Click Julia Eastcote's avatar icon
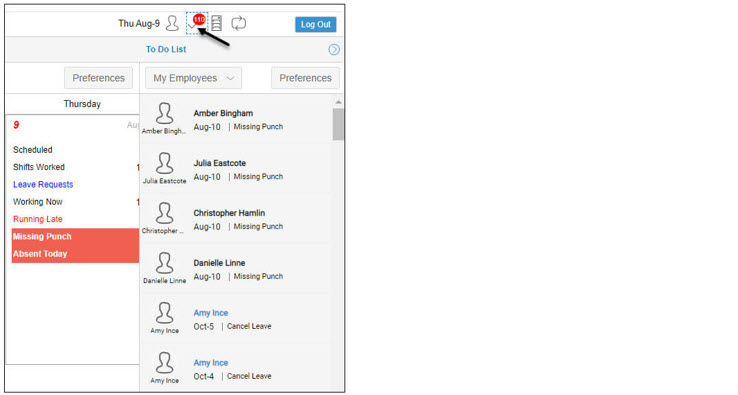 (164, 163)
